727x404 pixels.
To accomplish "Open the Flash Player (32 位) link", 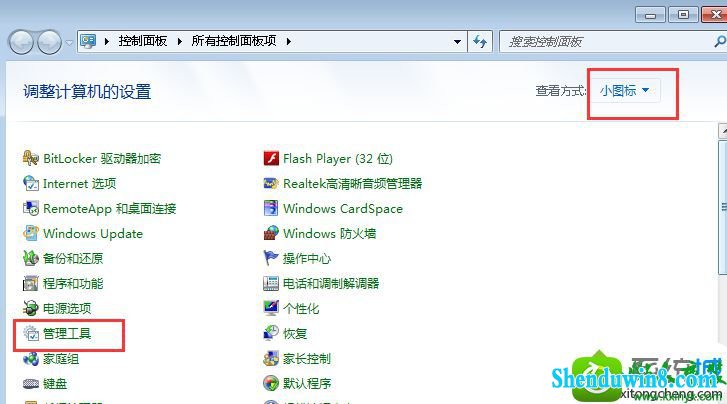I will click(338, 159).
